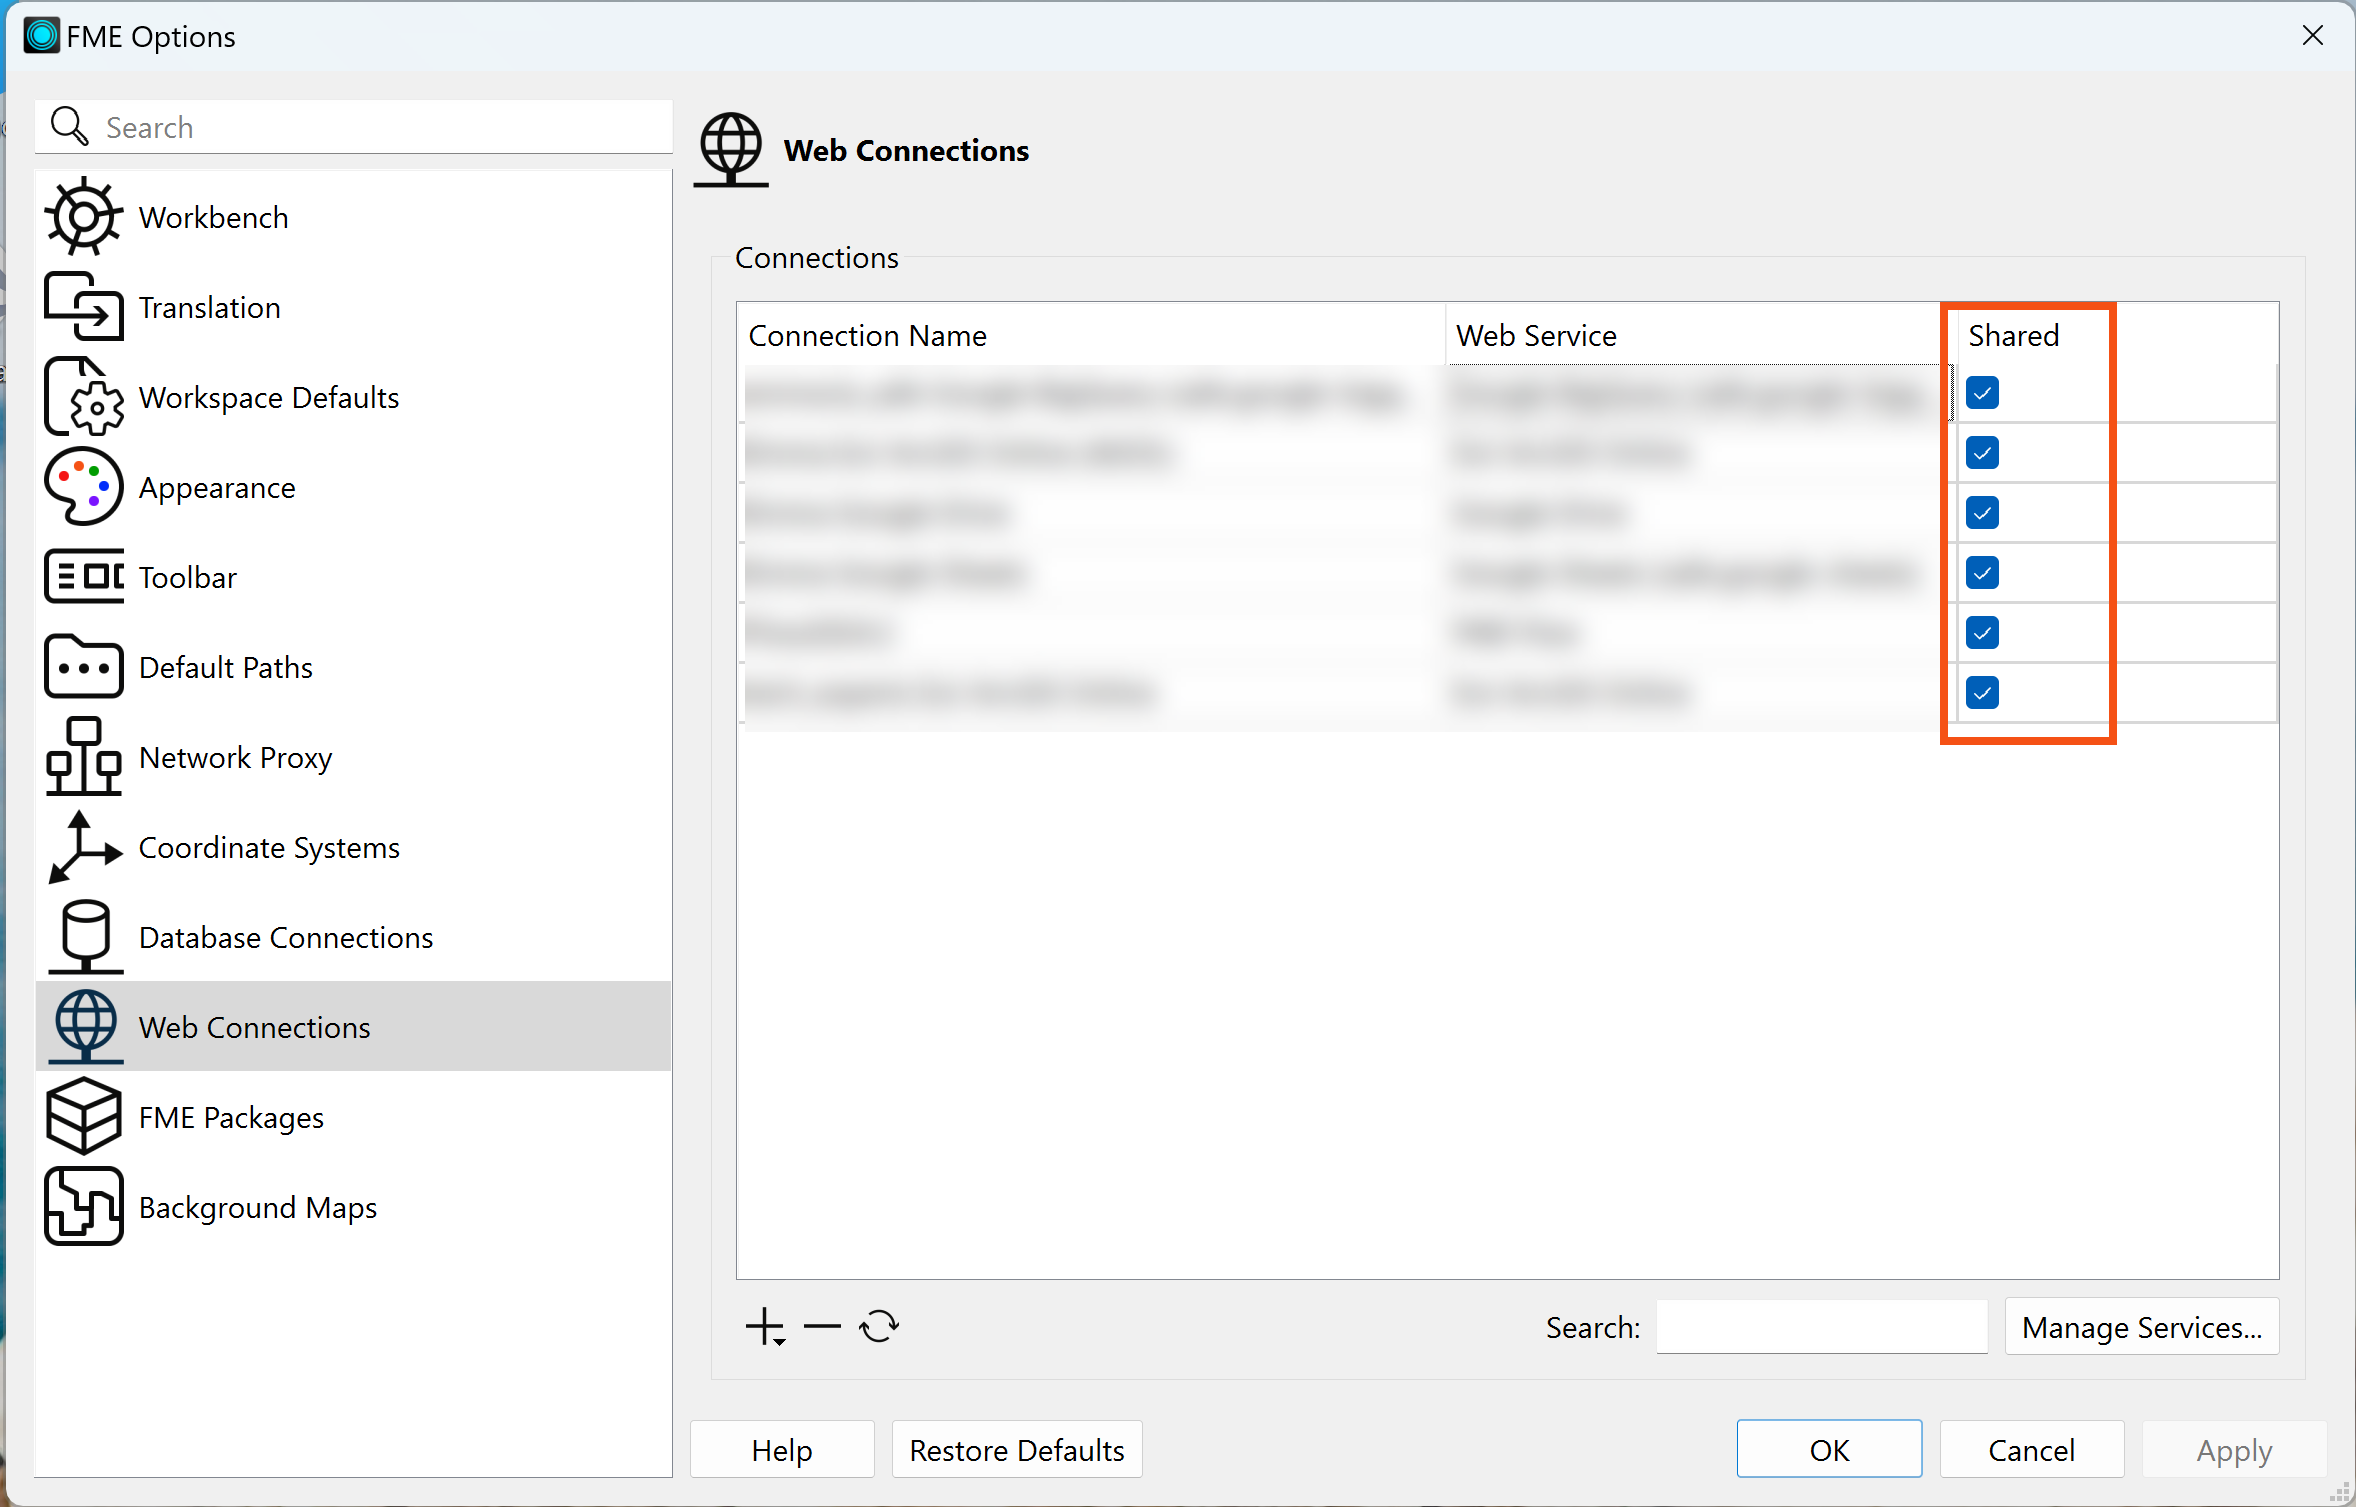Screen dimensions: 2356x1507
Task: Click the connections Search input field
Action: (x=1822, y=1327)
